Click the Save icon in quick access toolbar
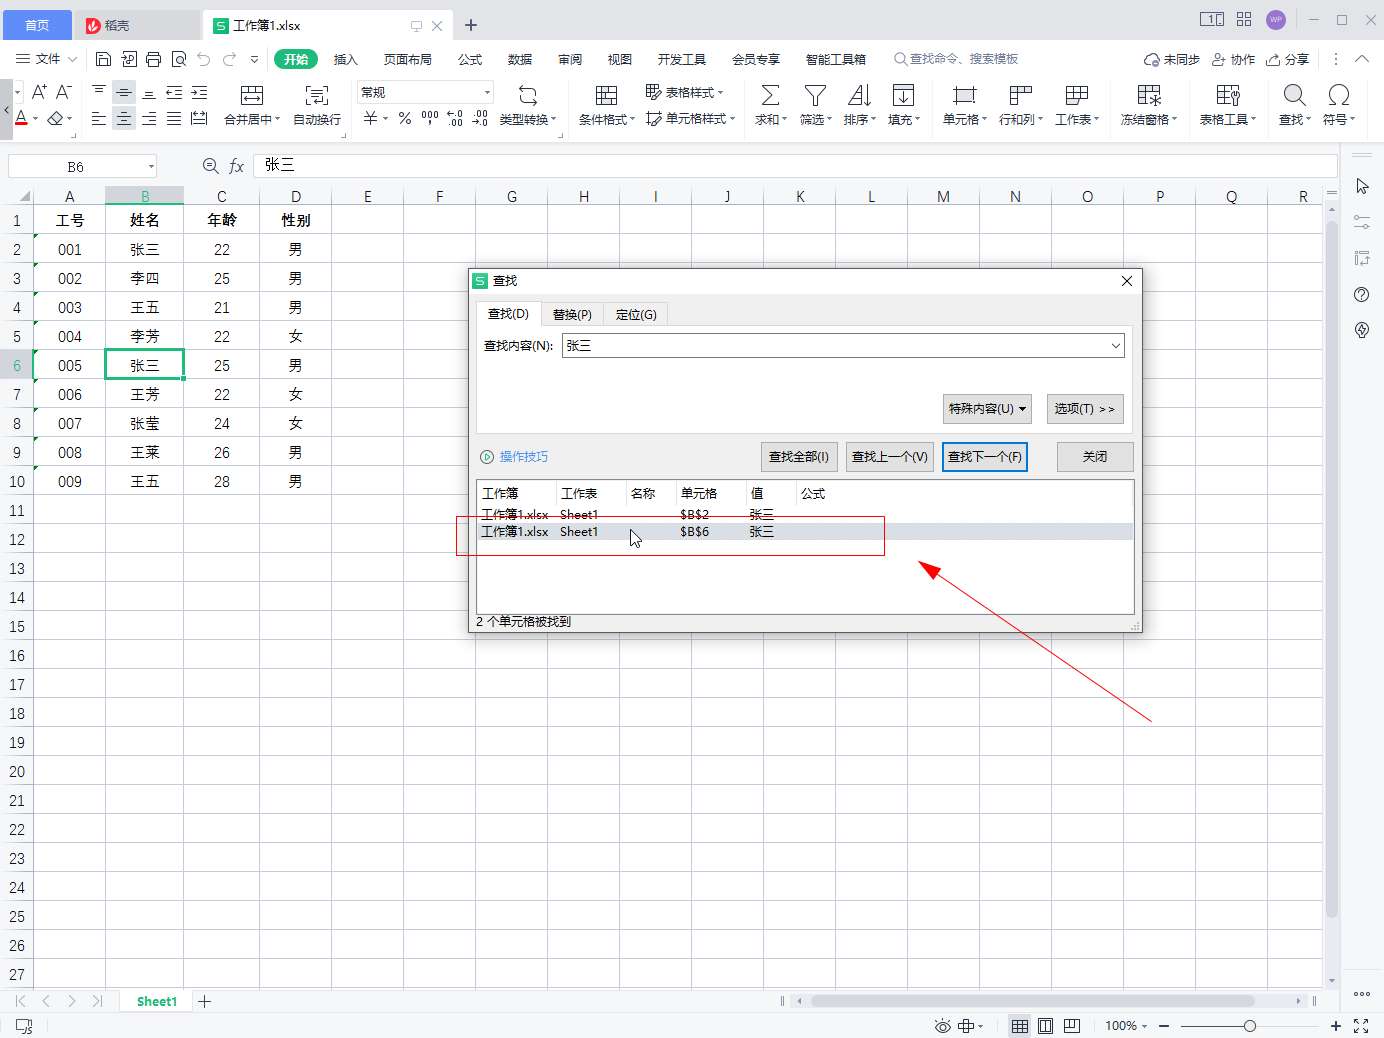This screenshot has height=1038, width=1384. click(103, 59)
